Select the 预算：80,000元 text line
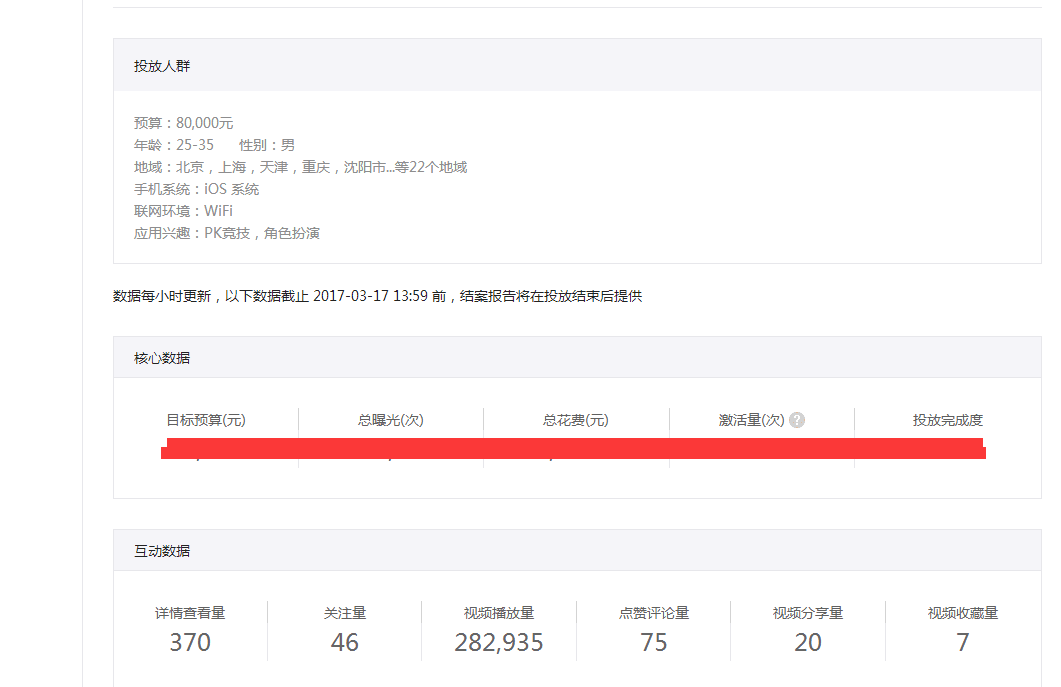Image resolution: width=1061 pixels, height=687 pixels. click(183, 123)
